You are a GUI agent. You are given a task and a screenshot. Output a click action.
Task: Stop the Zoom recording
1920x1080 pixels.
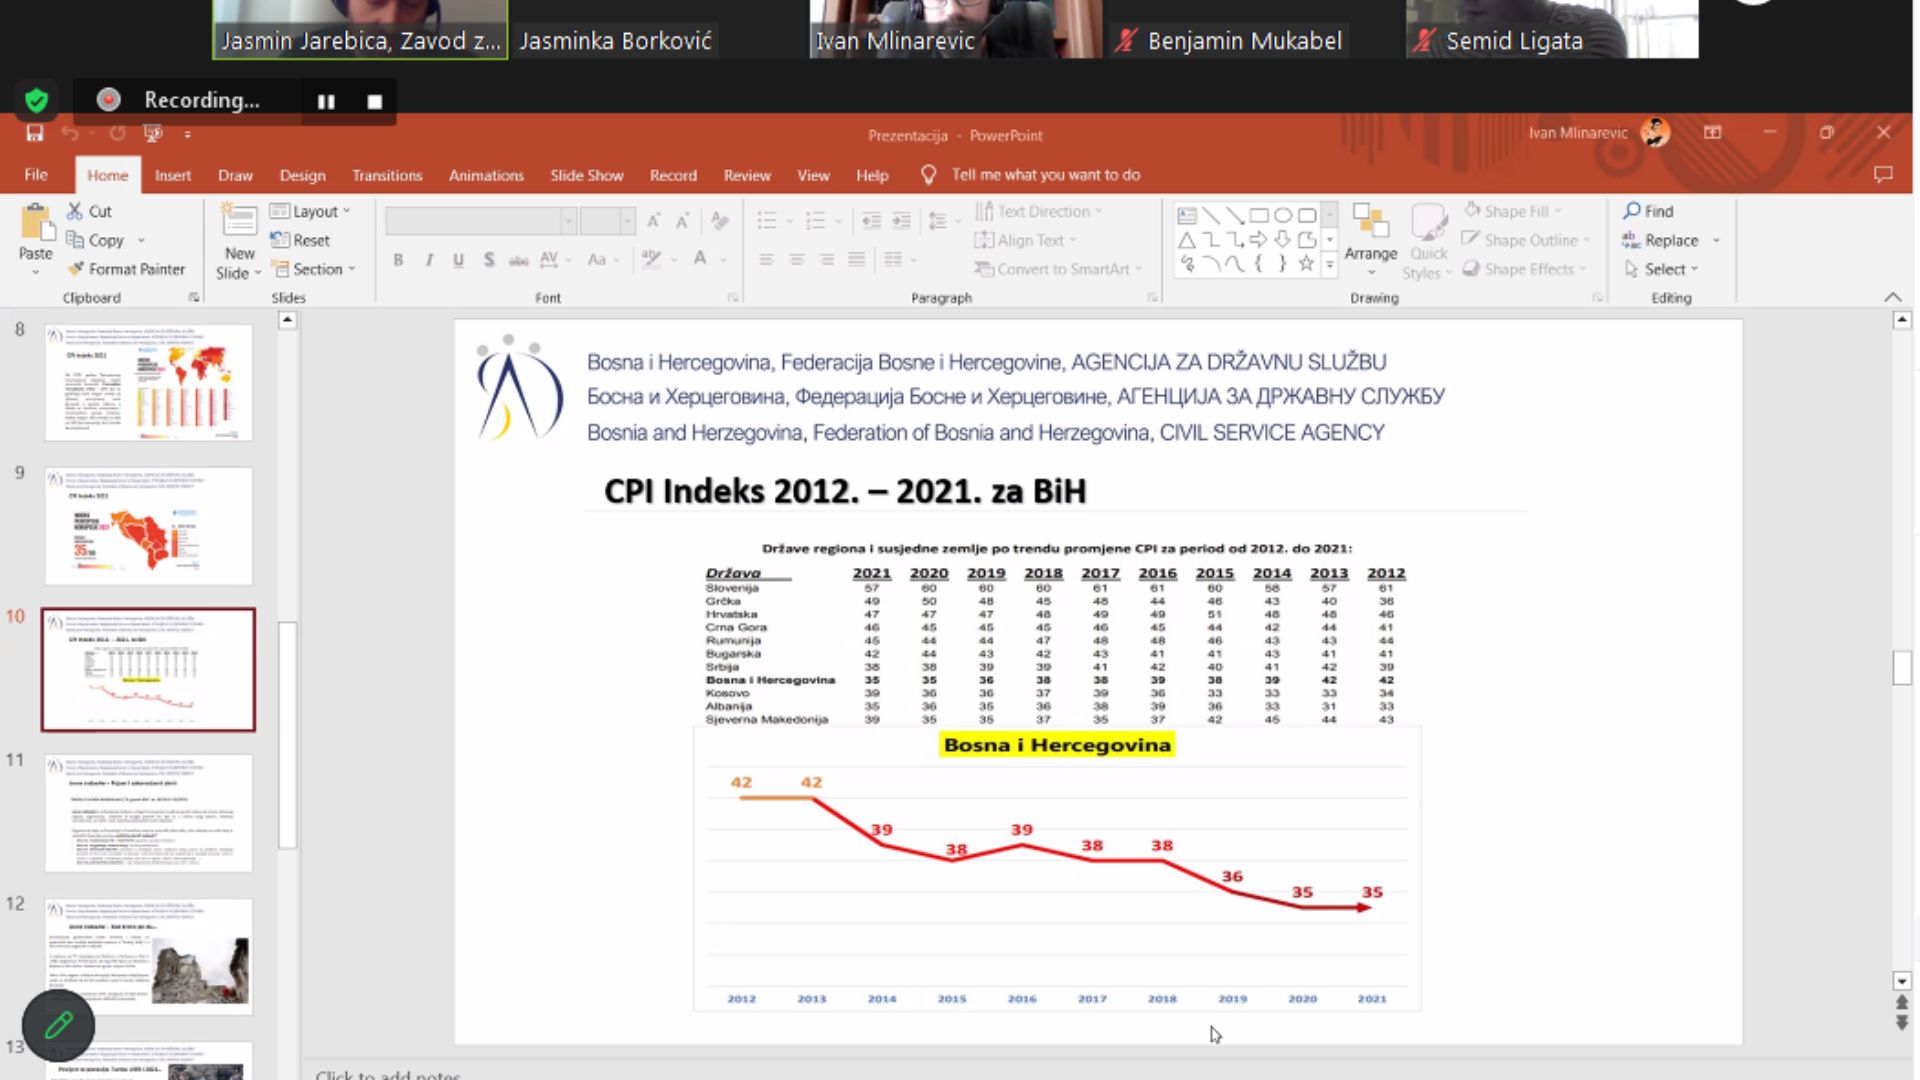point(375,101)
